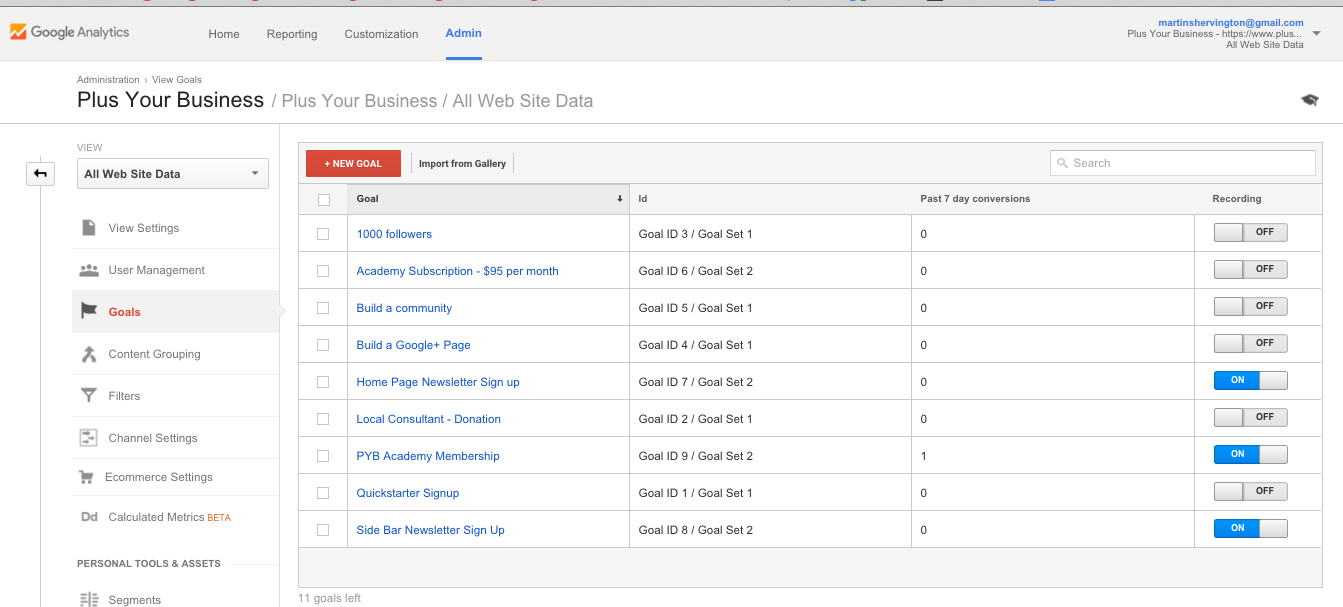Click the Ecommerce Settings cart icon

pyautogui.click(x=88, y=477)
